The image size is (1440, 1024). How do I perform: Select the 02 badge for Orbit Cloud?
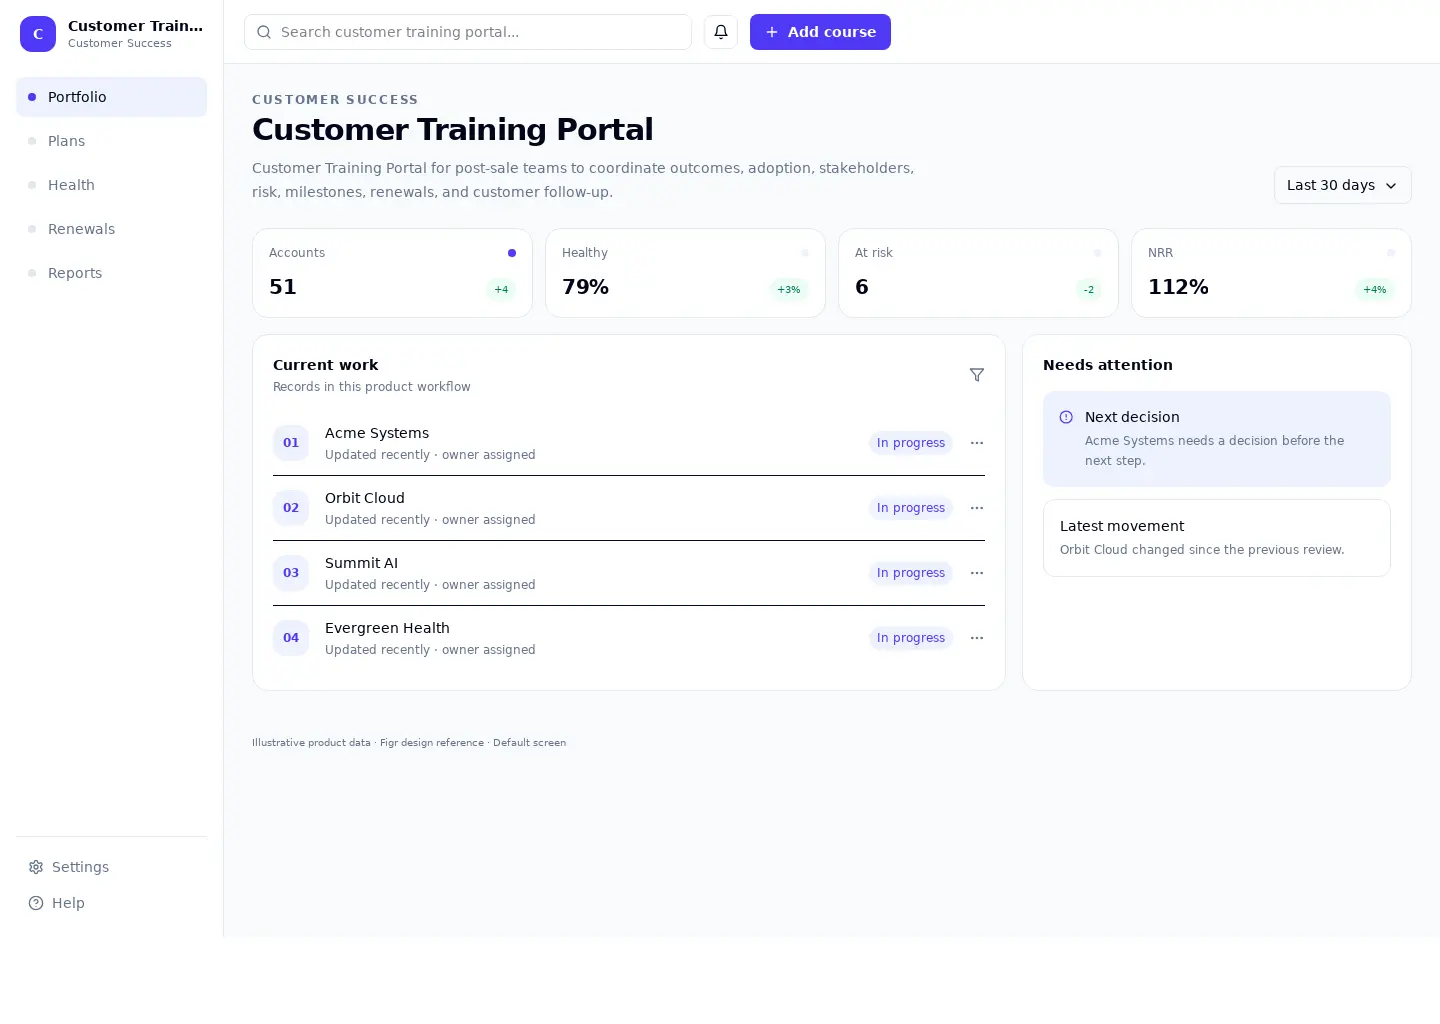point(291,508)
